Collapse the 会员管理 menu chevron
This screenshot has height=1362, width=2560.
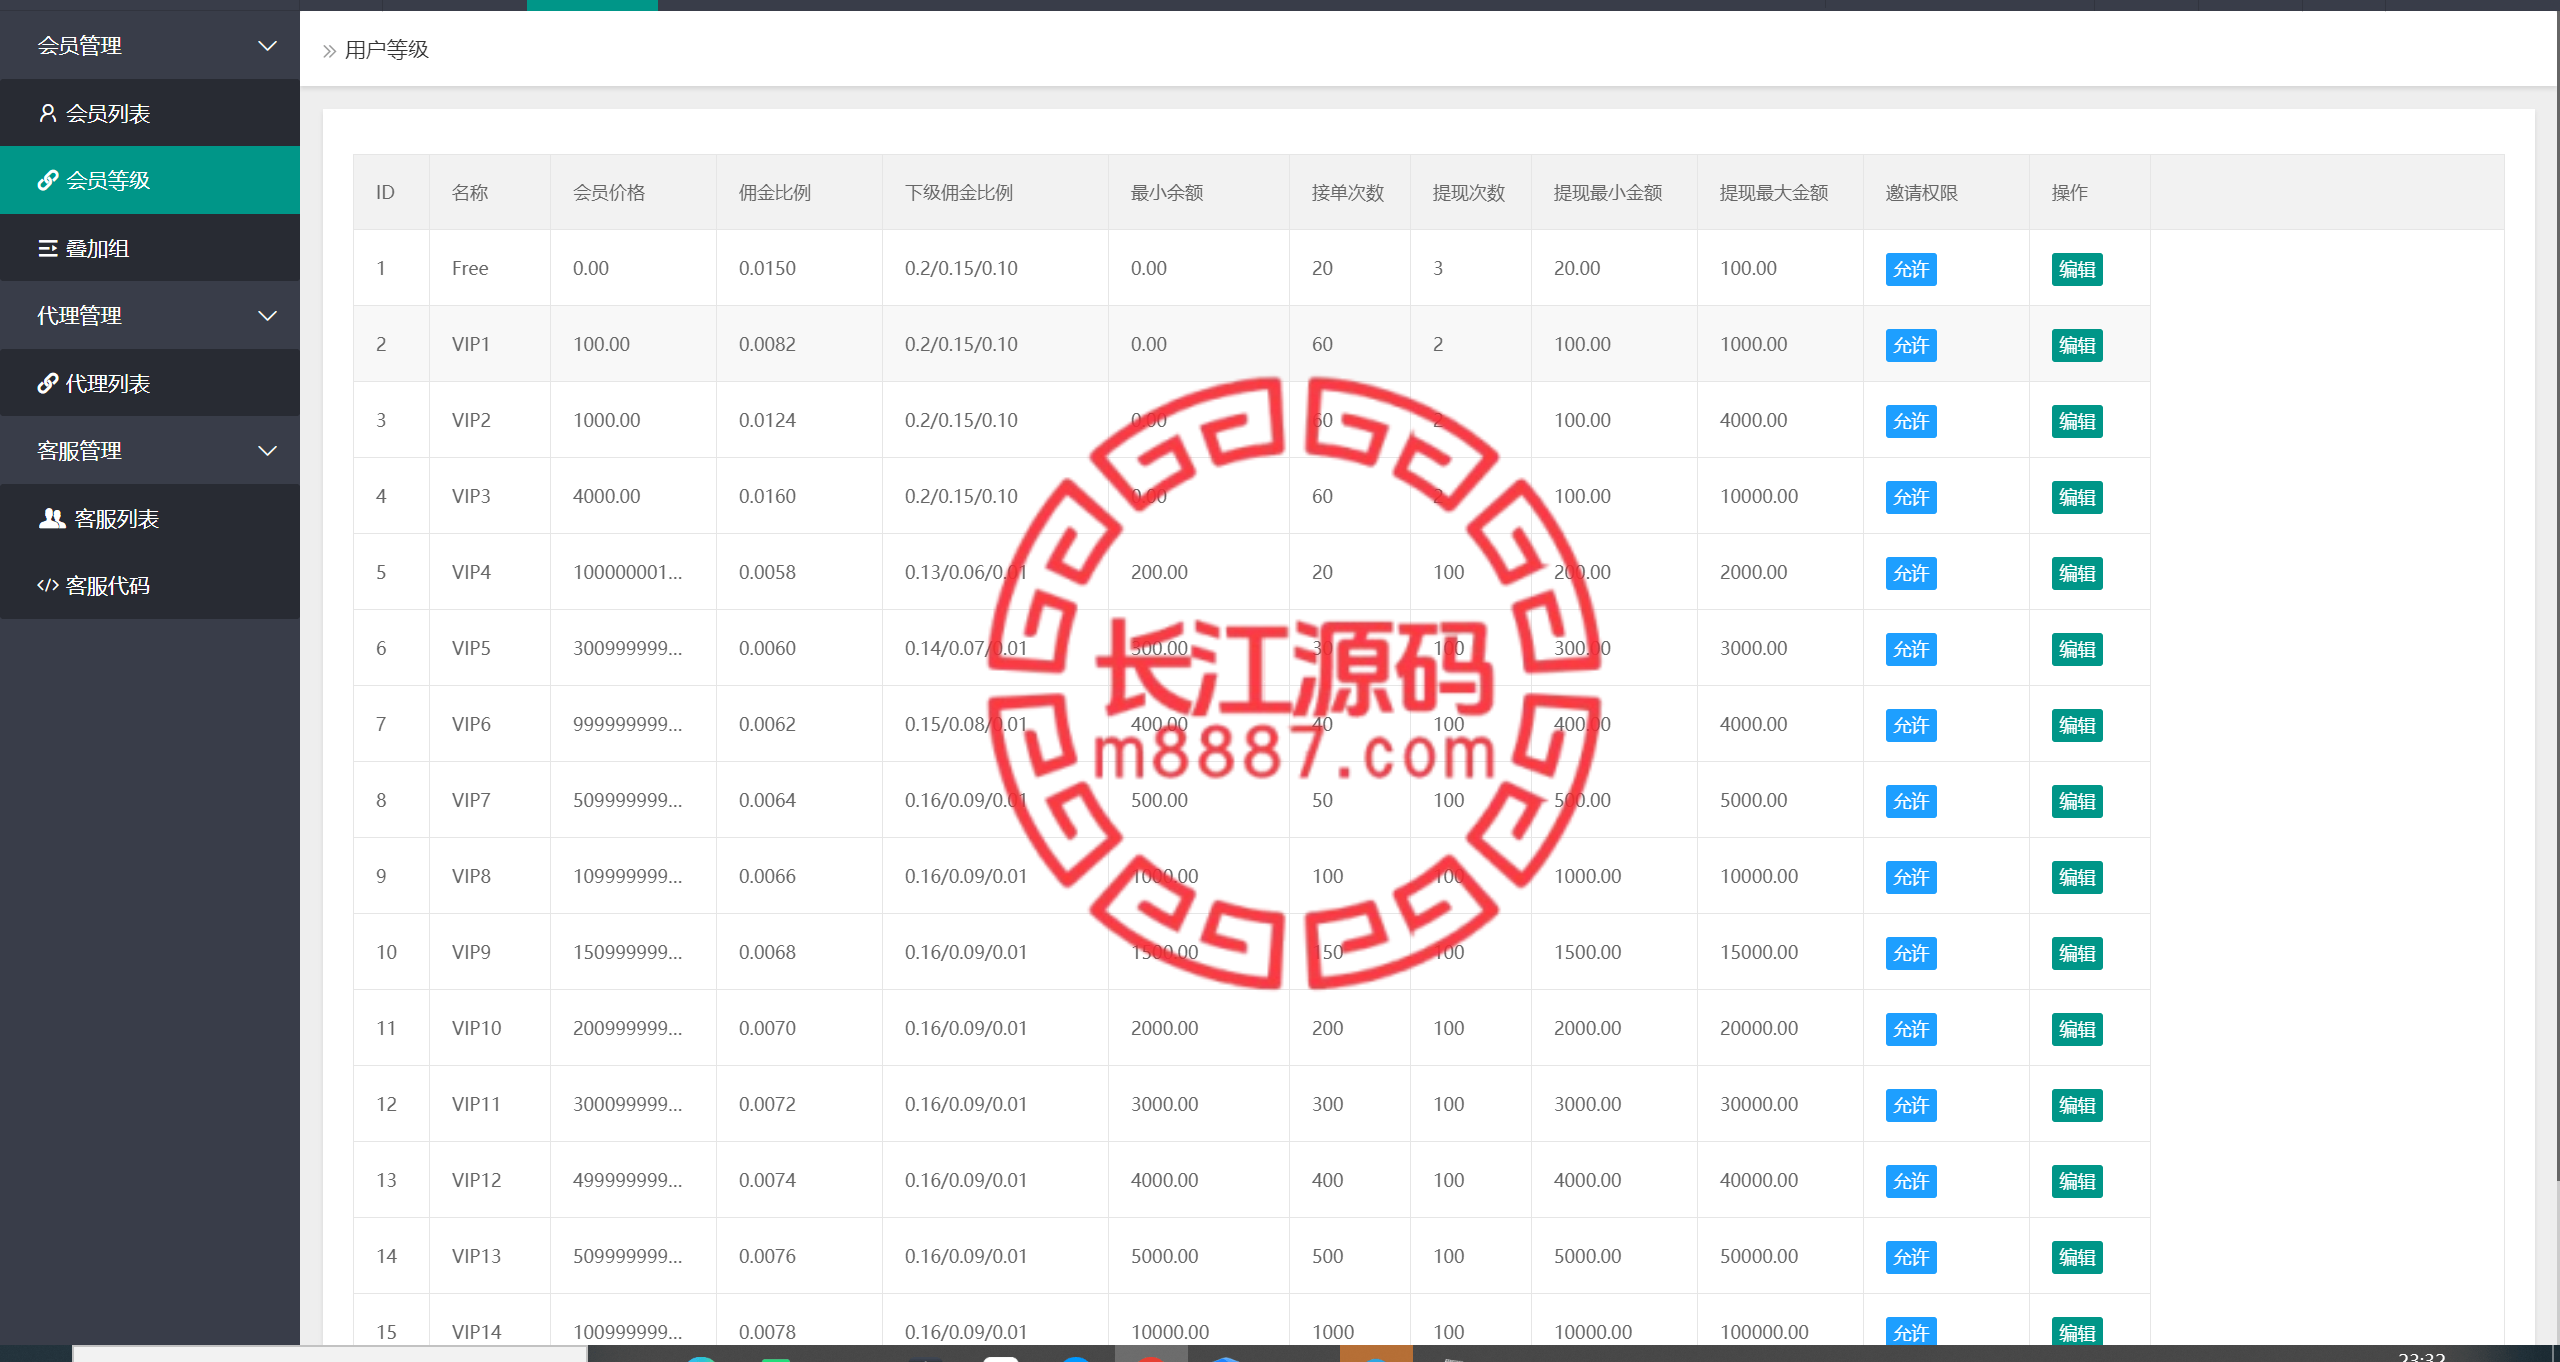(267, 46)
